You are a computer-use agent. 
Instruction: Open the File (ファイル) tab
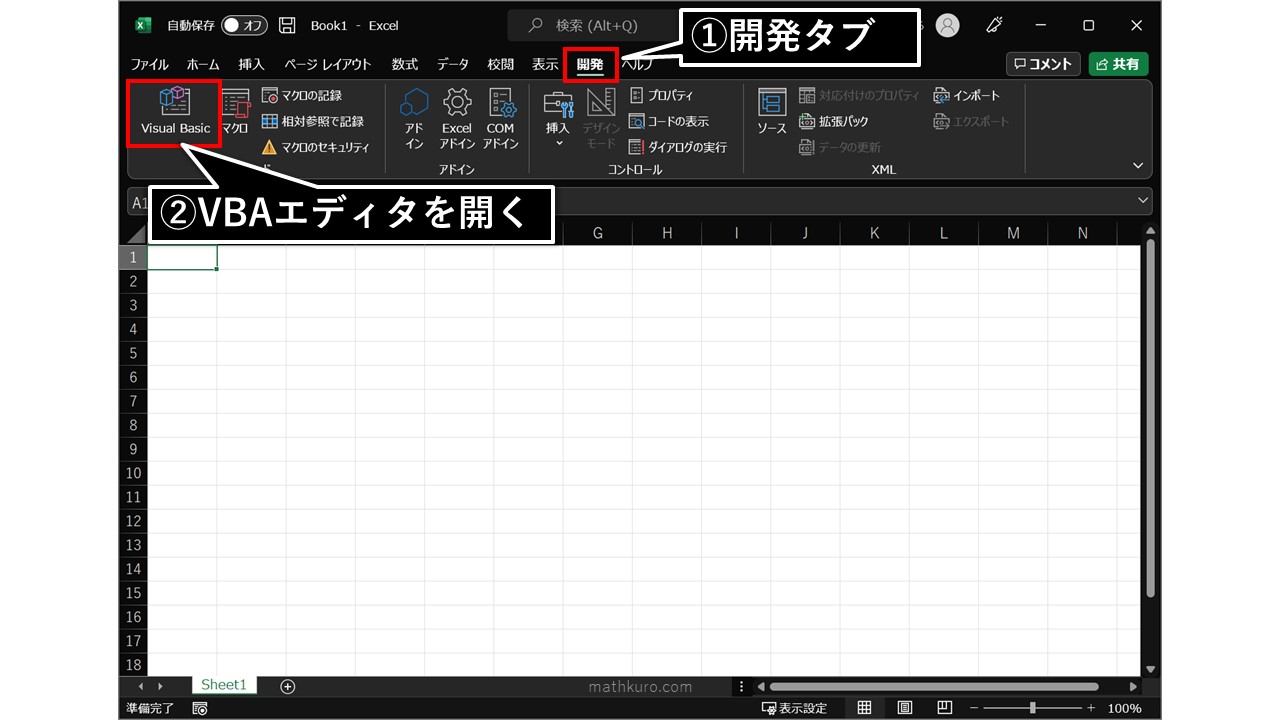coord(150,64)
